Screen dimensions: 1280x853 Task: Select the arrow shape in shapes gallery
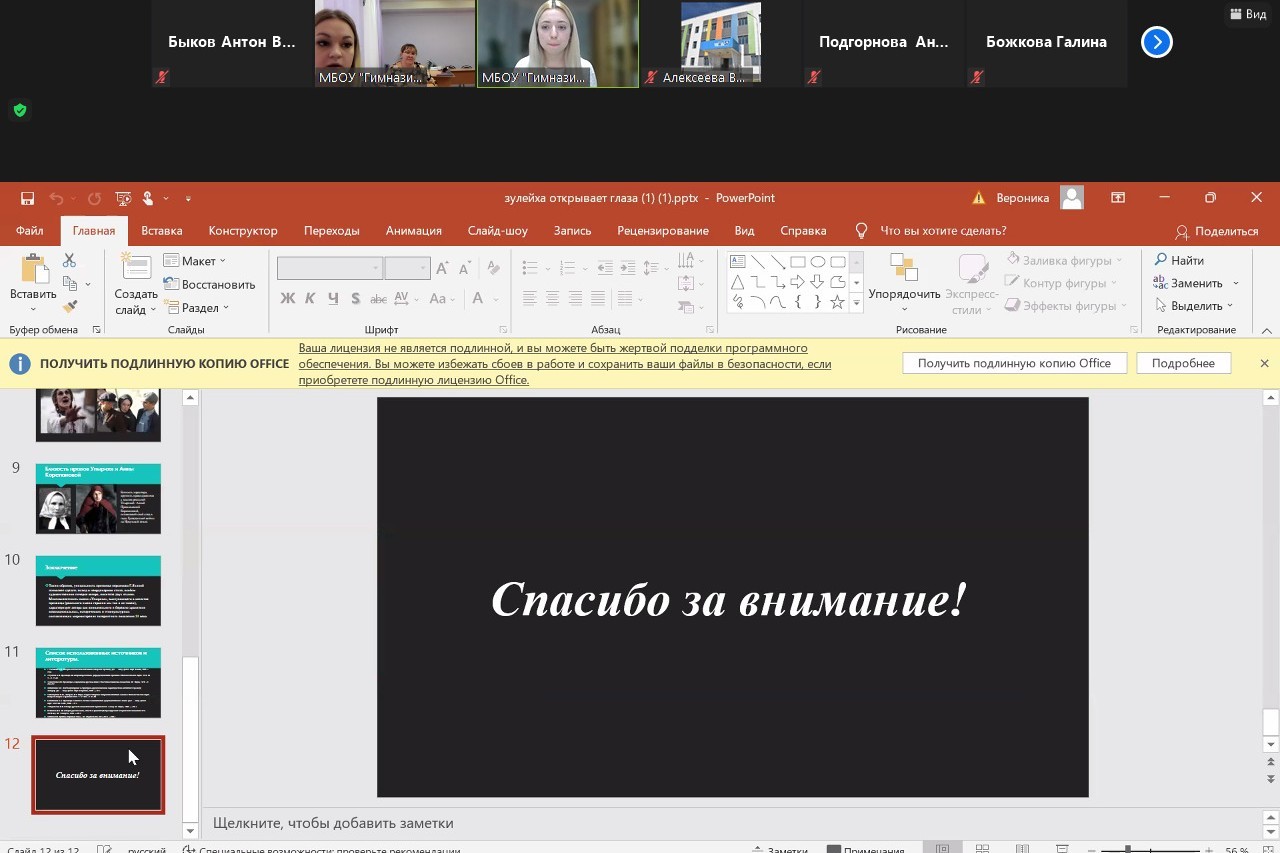click(797, 281)
